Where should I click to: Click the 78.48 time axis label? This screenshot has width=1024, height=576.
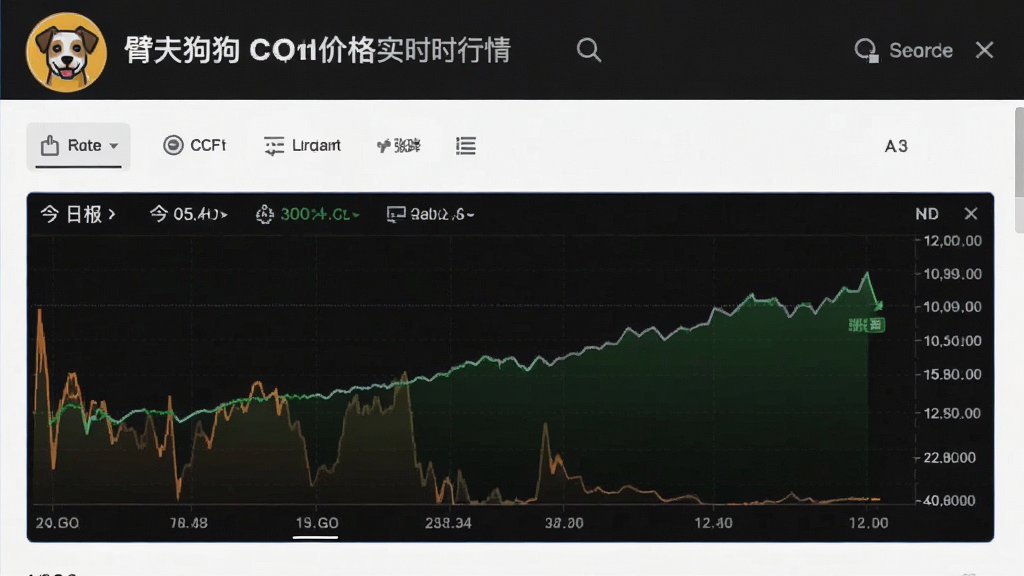tap(189, 523)
